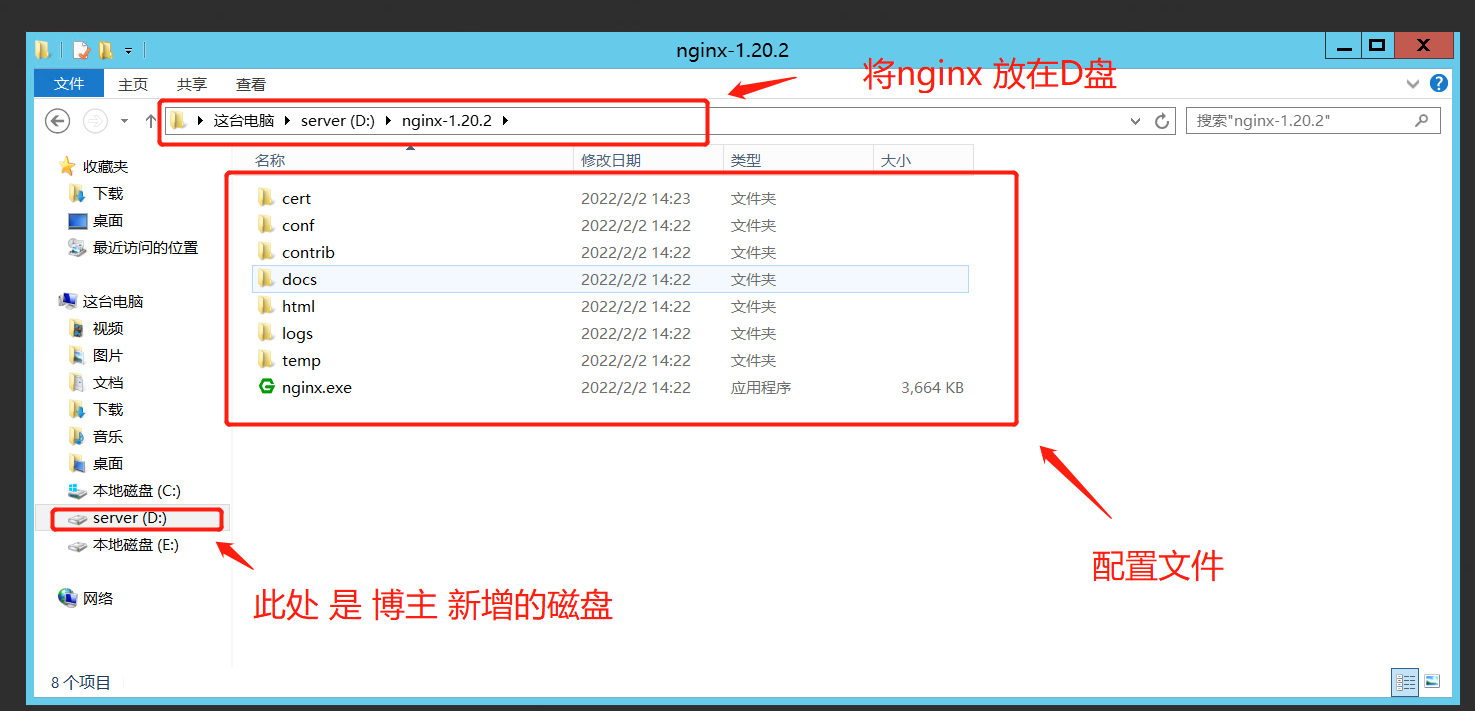Select the contrib folder icon

266,252
